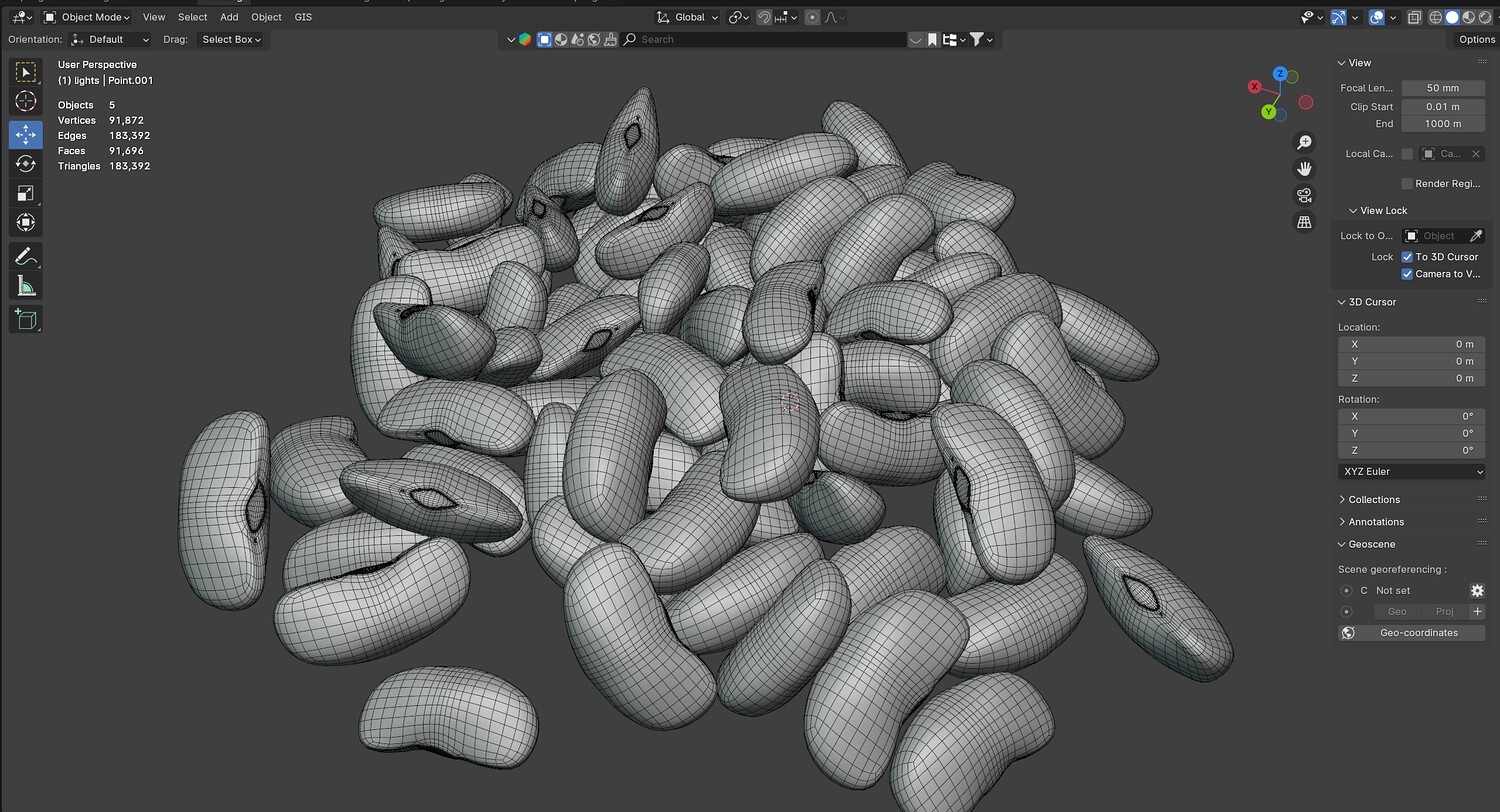Open the filter funnel dropdown
Screen dimensions: 1500x812
coord(981,39)
